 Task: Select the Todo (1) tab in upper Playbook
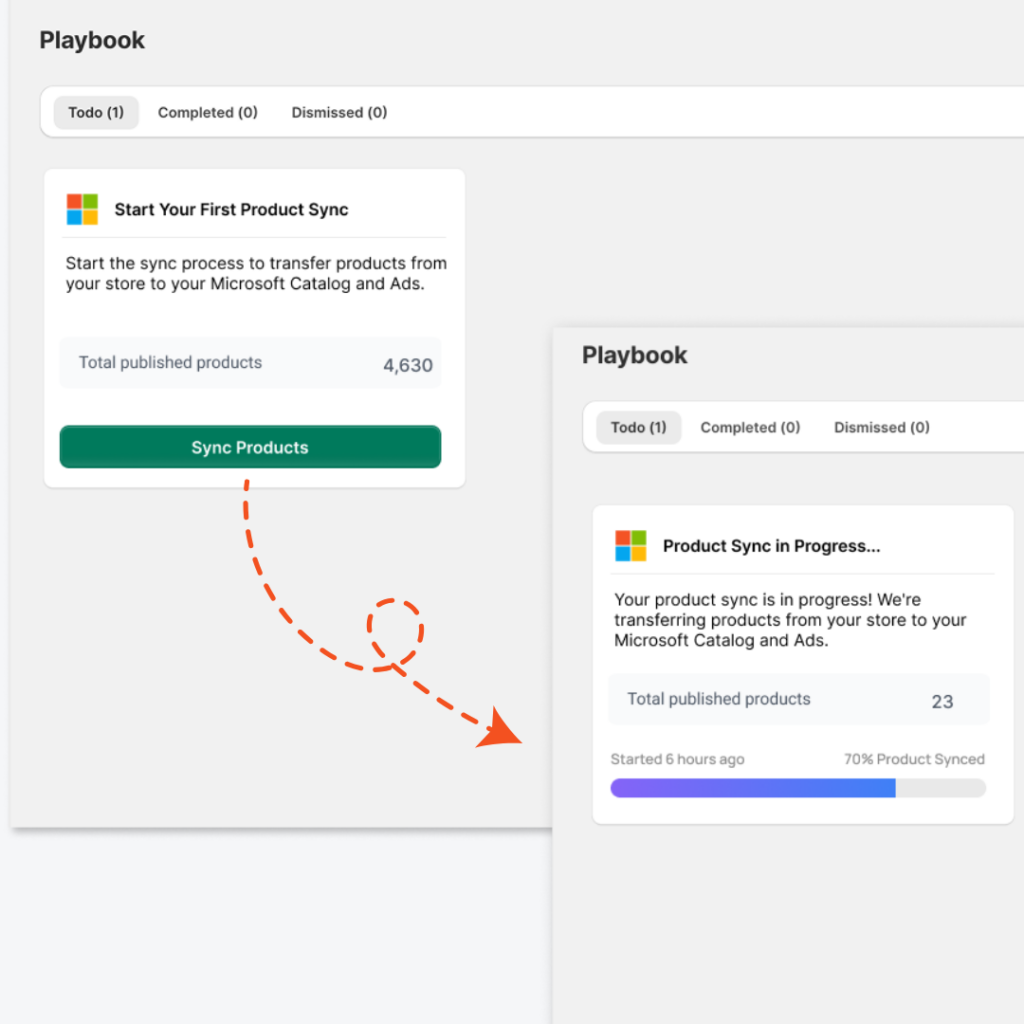96,112
